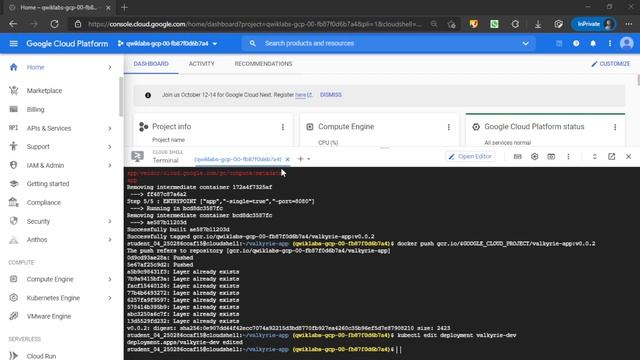This screenshot has height=360, width=640.
Task: Add page to favorites star icon
Action: point(451,24)
